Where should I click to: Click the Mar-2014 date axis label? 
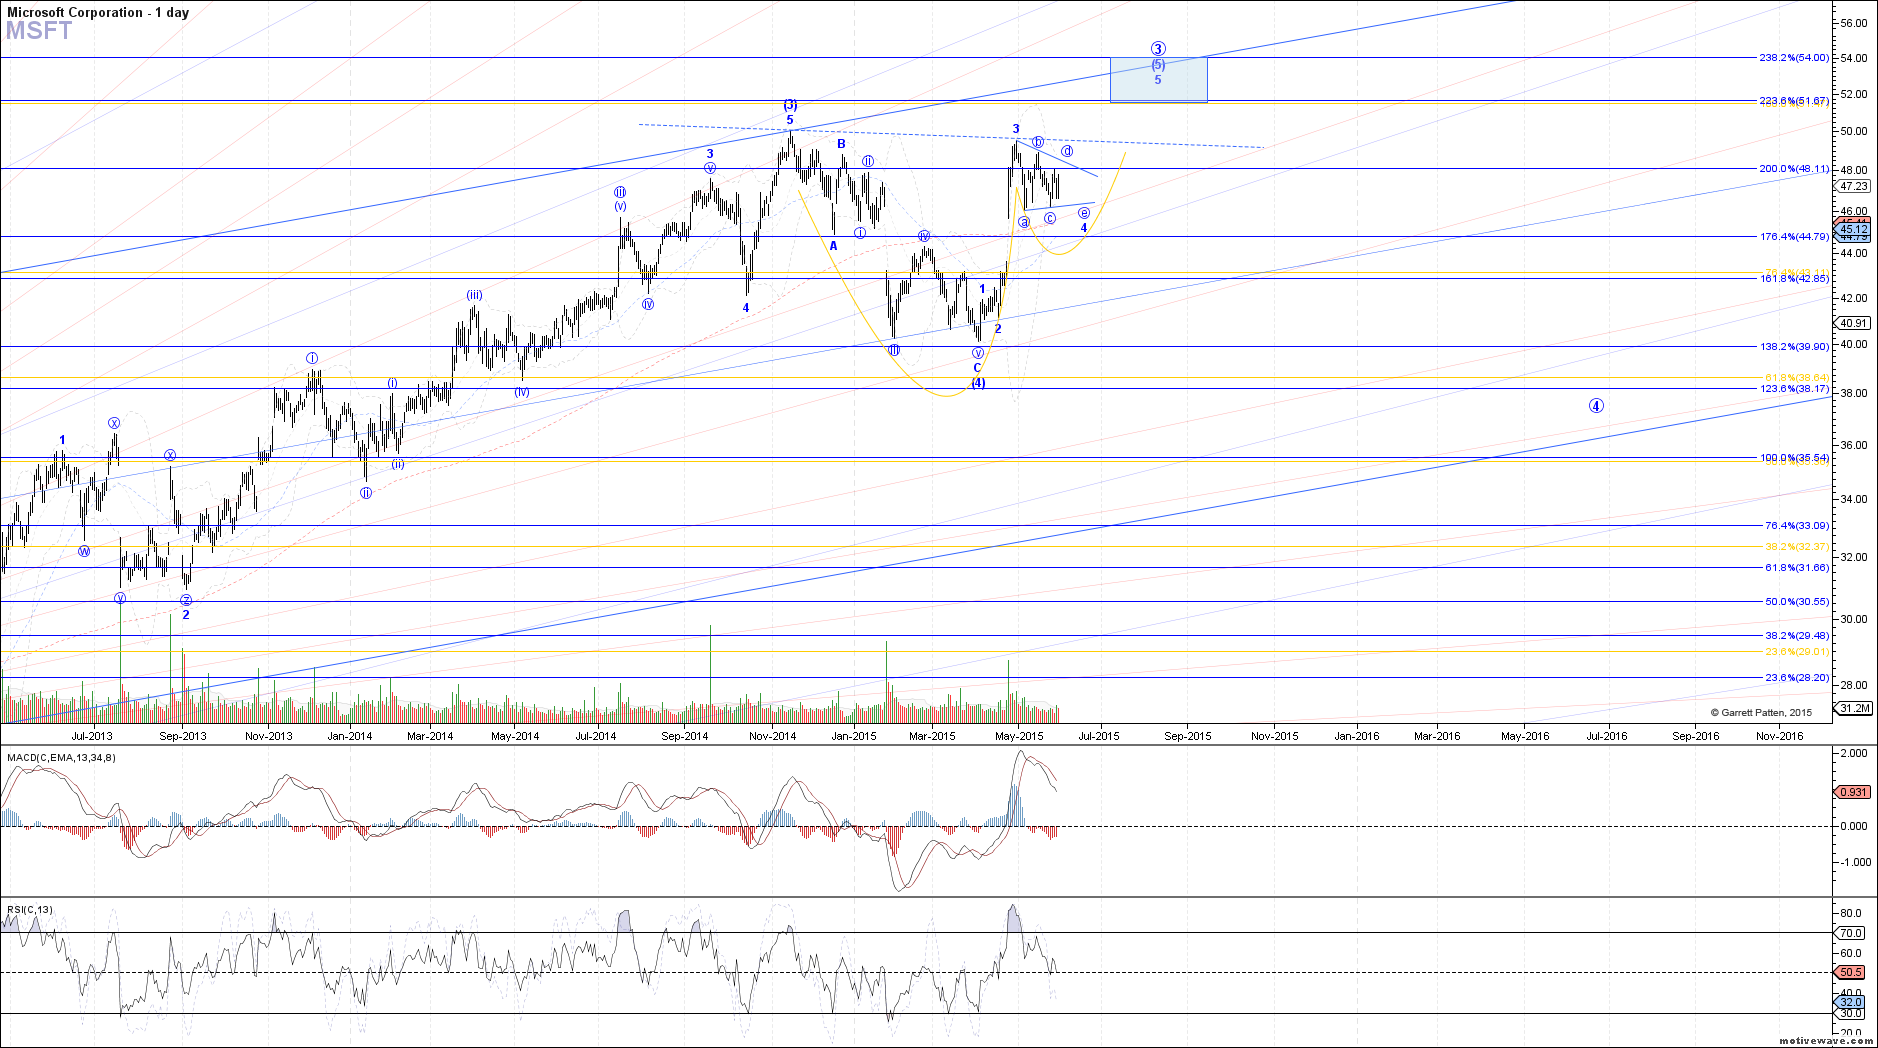430,736
